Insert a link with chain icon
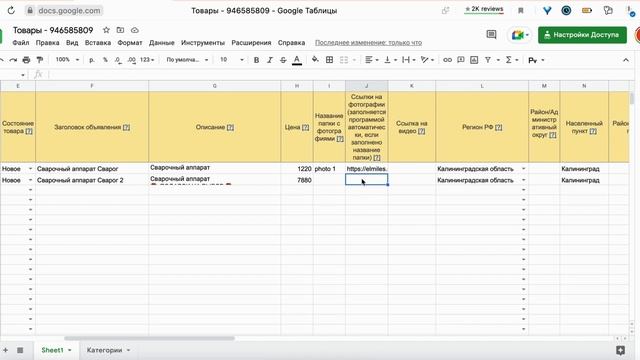This screenshot has width=640, height=360. [x=447, y=60]
